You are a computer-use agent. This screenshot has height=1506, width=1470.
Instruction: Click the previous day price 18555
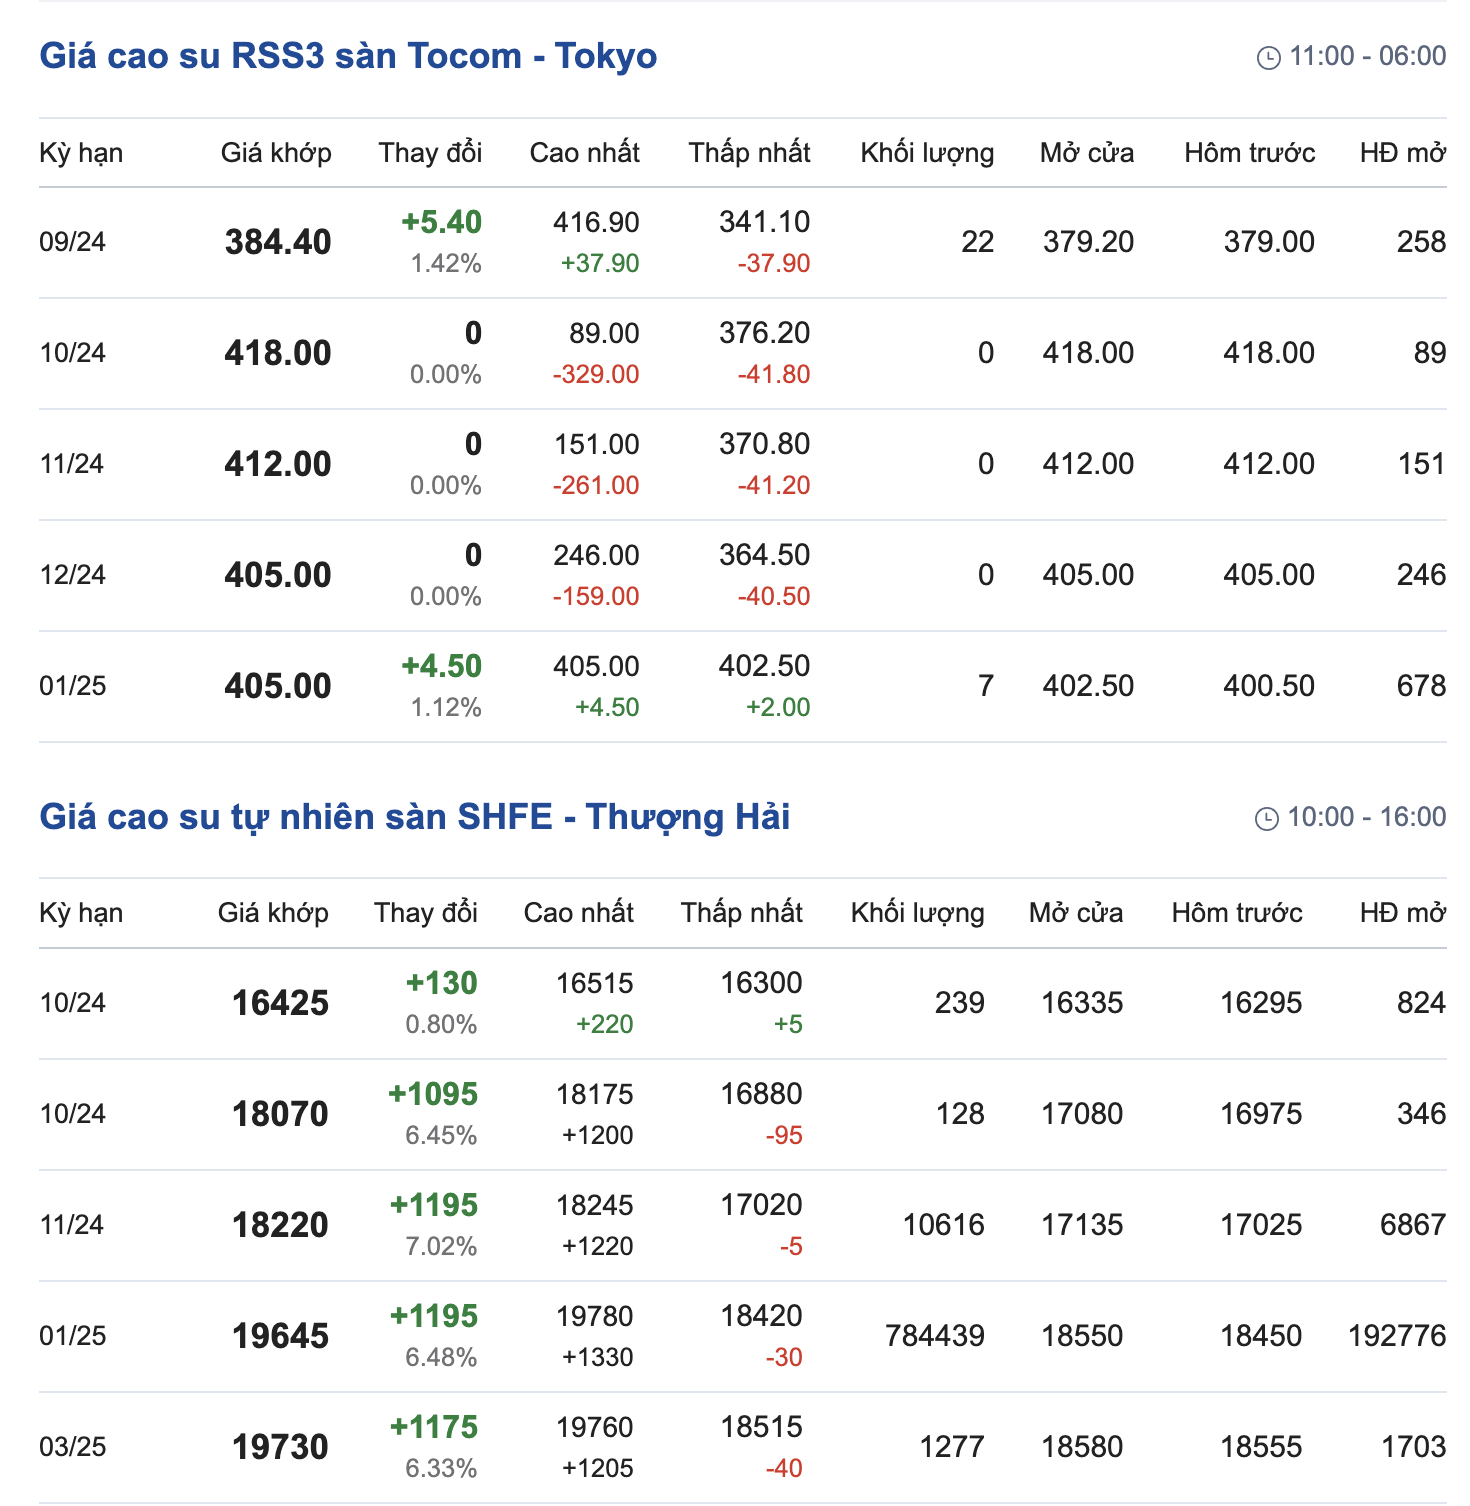tap(1261, 1447)
